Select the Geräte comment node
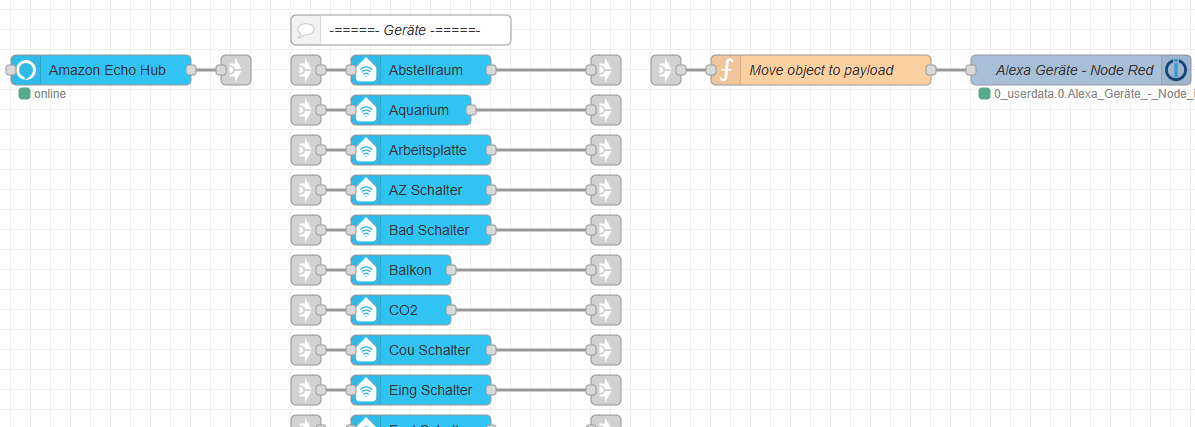The image size is (1195, 427). click(401, 30)
